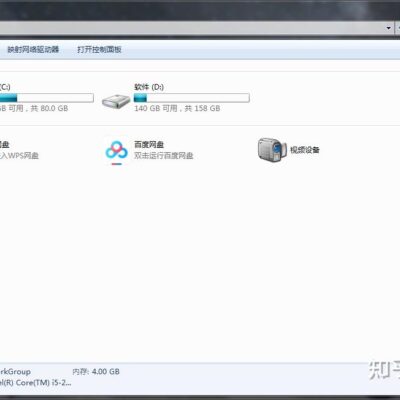Click the C: drive capacity bar

coord(47,98)
